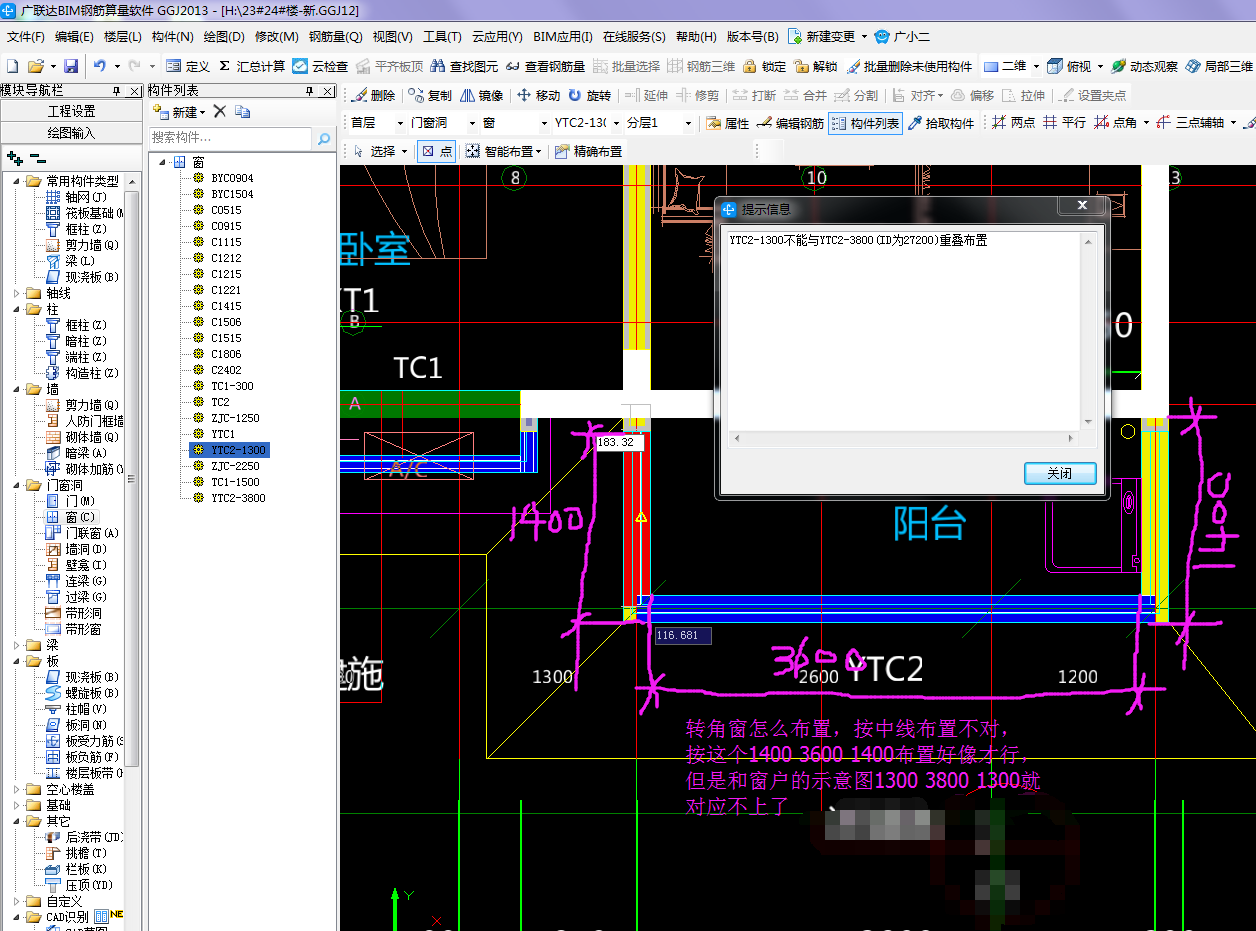The height and width of the screenshot is (931, 1256).
Task: Expand the 轴线 folder
Action: tap(16, 293)
